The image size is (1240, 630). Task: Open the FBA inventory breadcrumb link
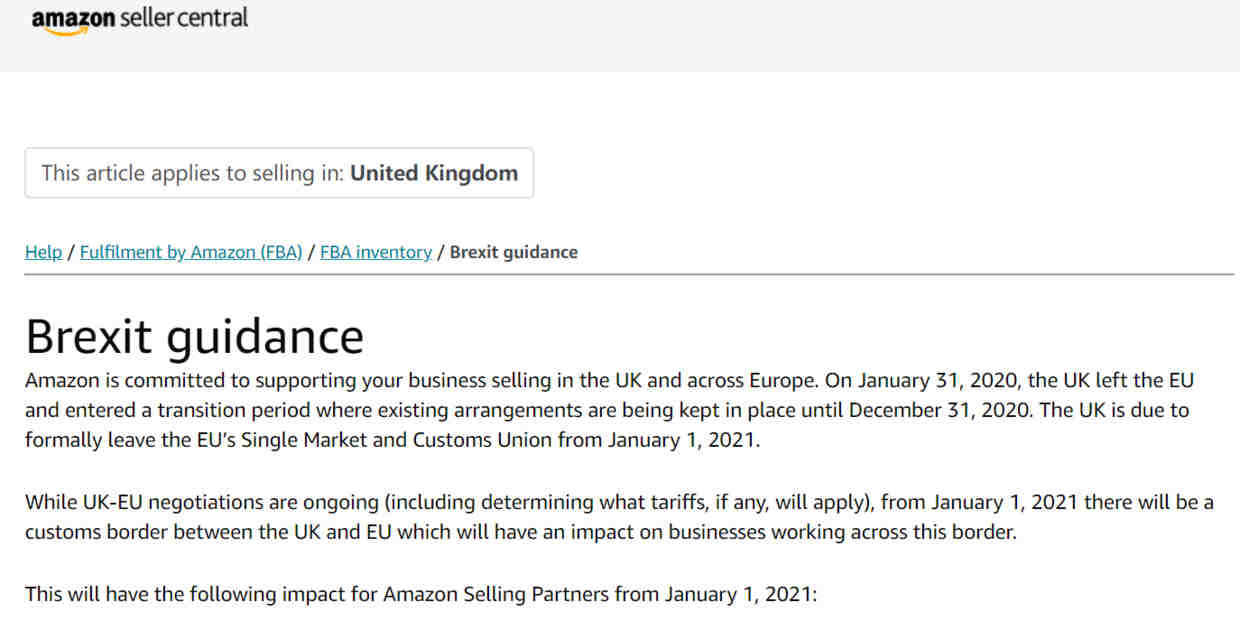376,252
